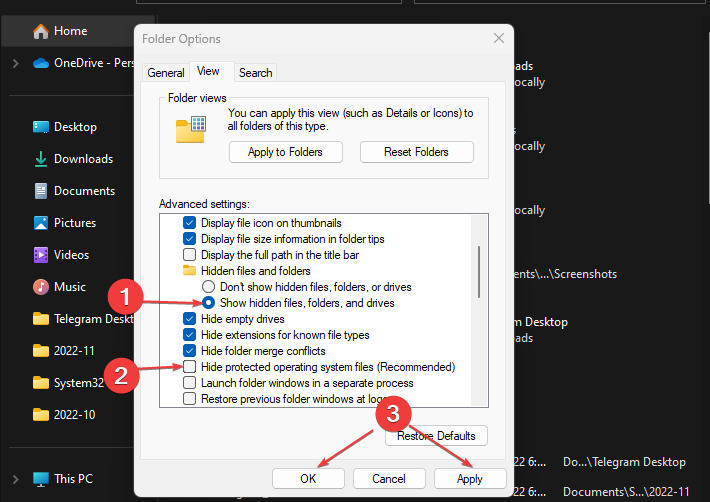
Task: Expand the This PC tree node chevron
Action: point(15,479)
